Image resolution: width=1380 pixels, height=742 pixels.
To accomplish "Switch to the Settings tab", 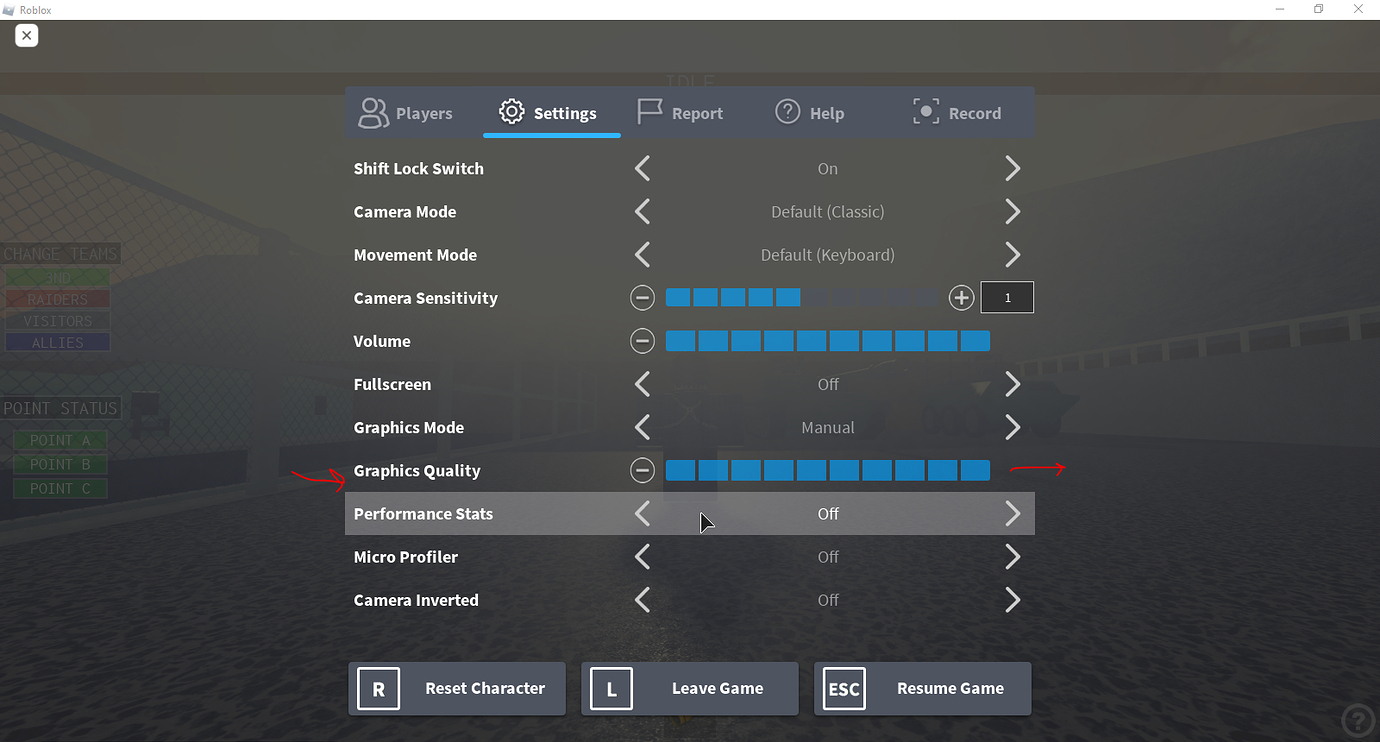I will coord(551,113).
